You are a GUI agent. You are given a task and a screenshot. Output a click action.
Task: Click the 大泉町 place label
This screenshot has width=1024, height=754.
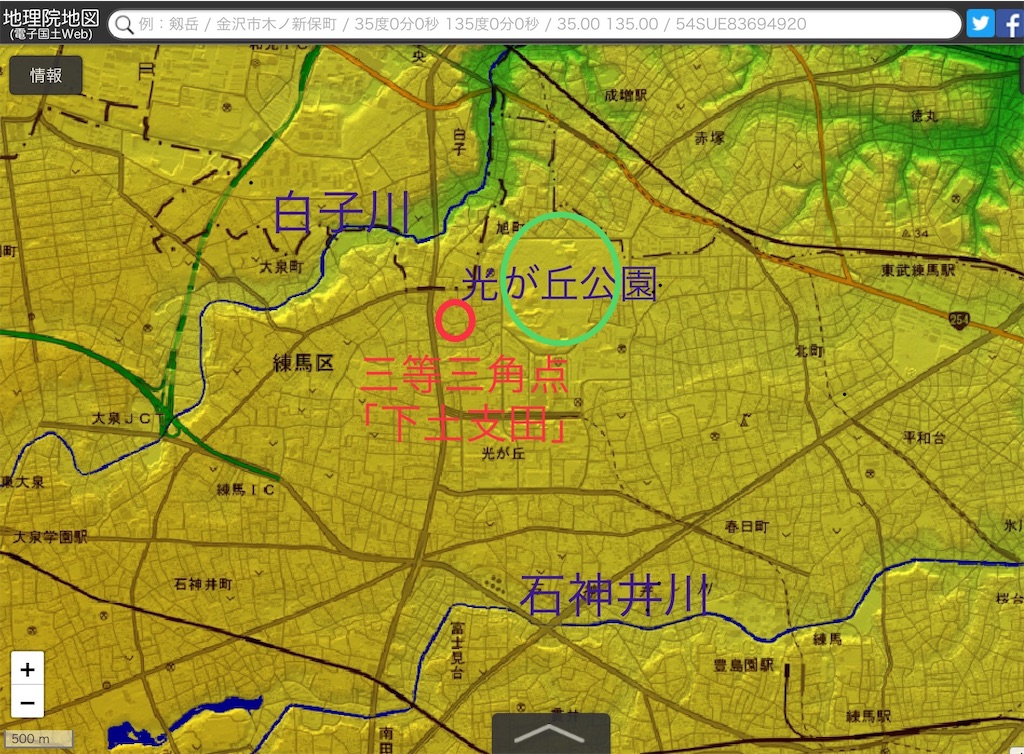click(281, 266)
